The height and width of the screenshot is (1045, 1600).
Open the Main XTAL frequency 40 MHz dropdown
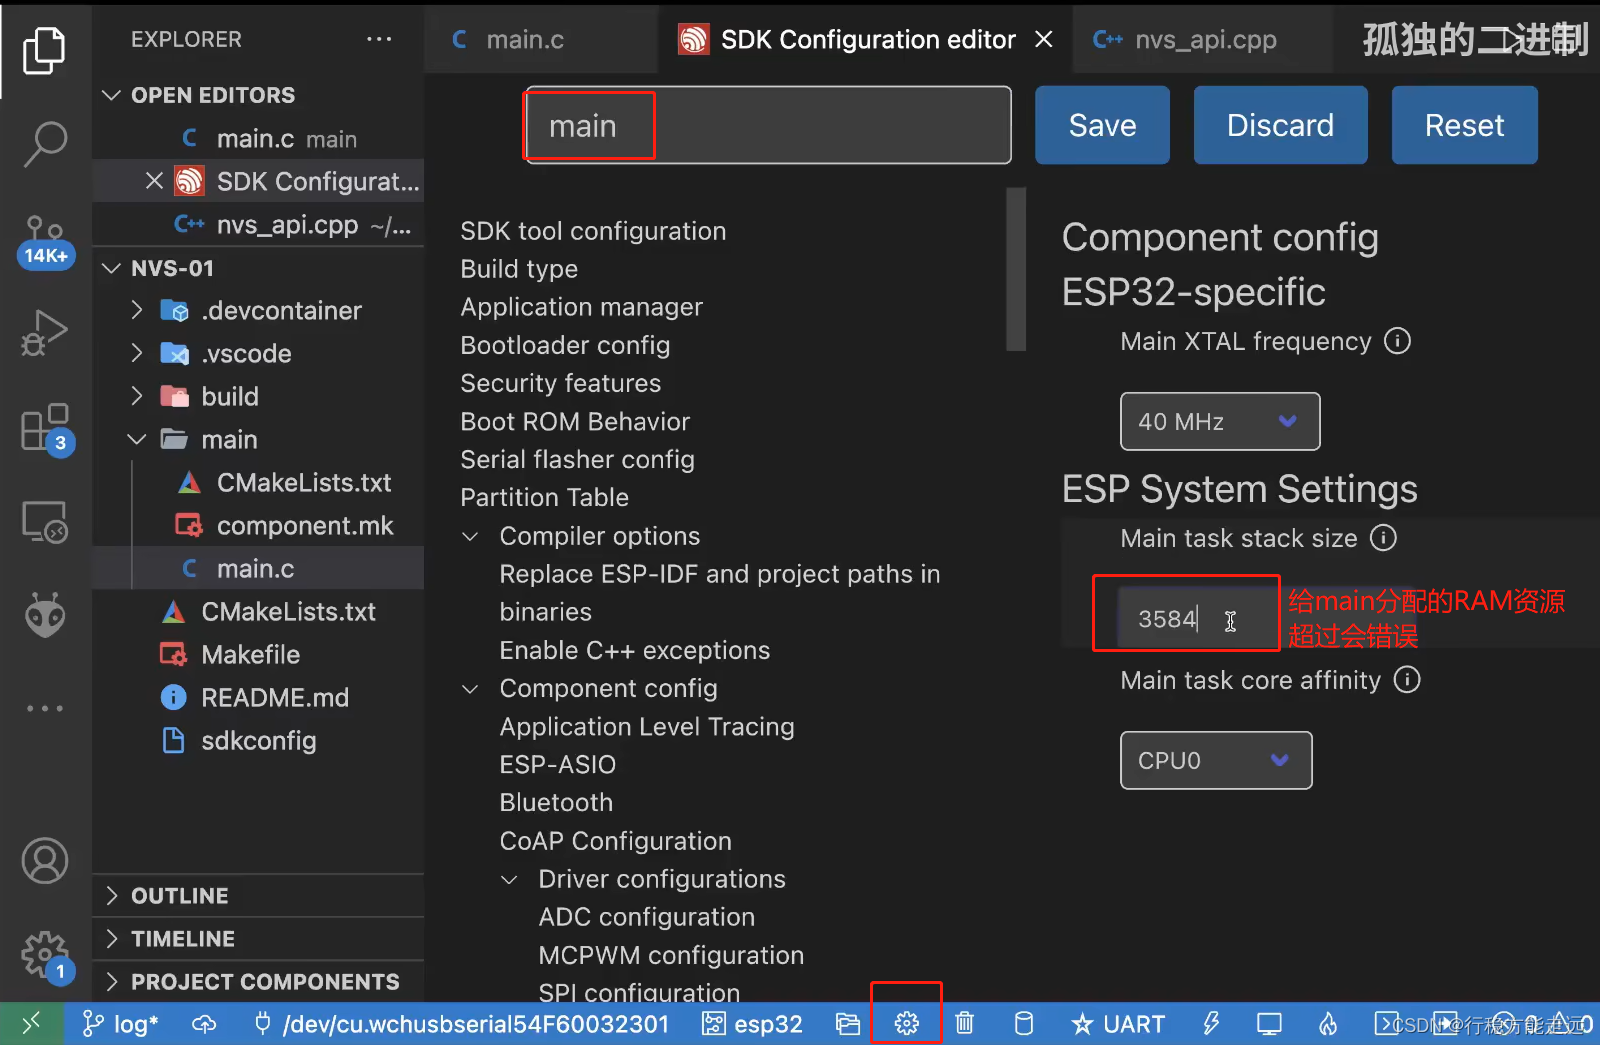[x=1220, y=421]
